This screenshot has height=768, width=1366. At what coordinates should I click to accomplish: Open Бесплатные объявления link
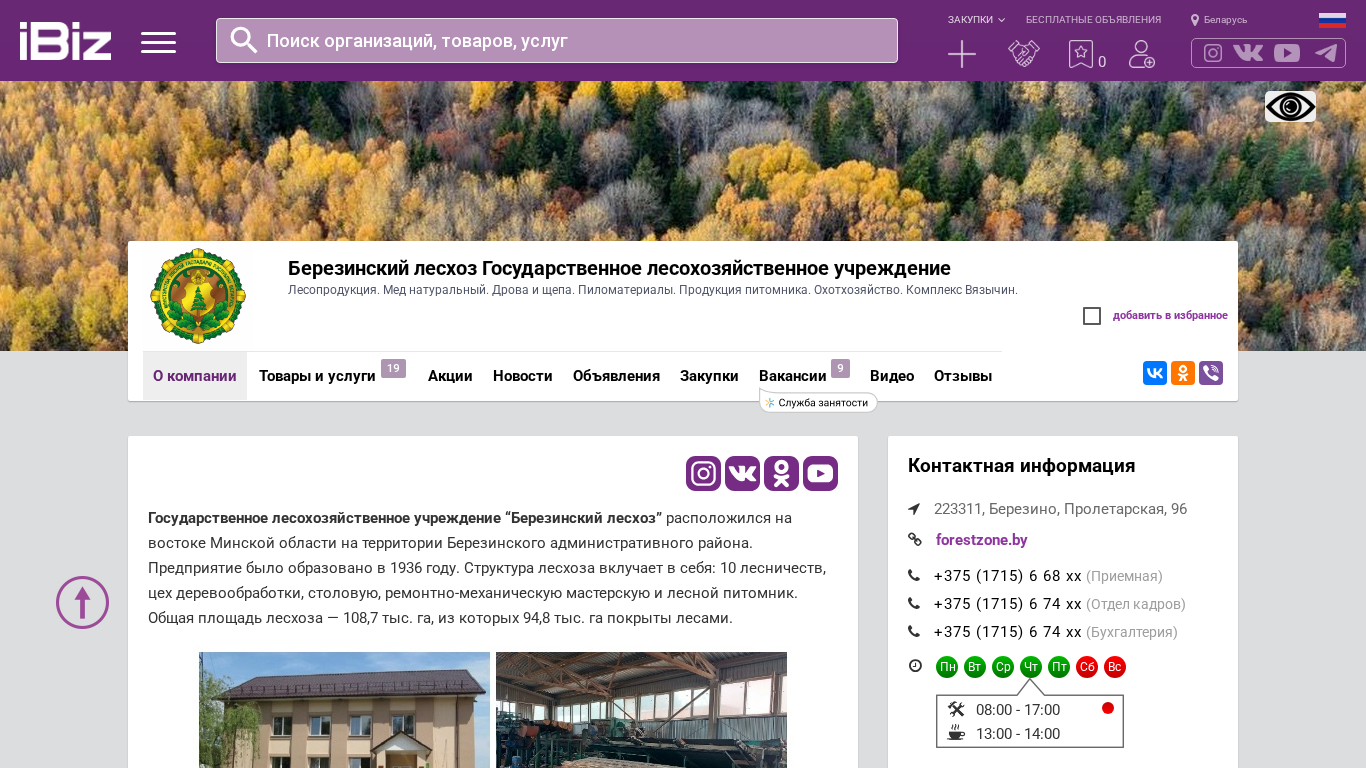pos(1093,20)
